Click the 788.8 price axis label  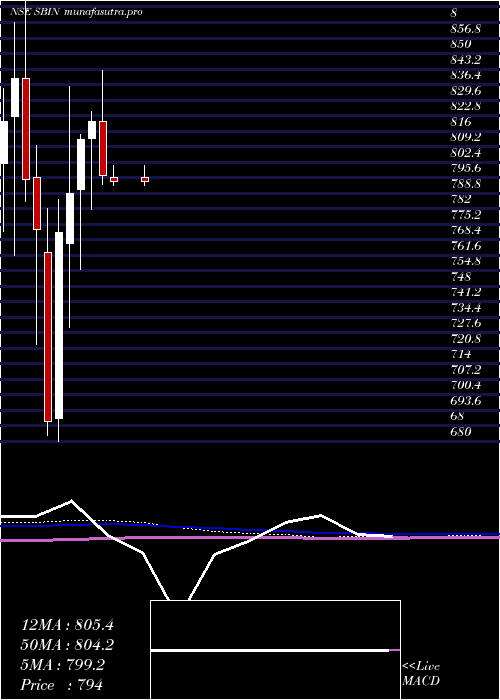tap(465, 183)
